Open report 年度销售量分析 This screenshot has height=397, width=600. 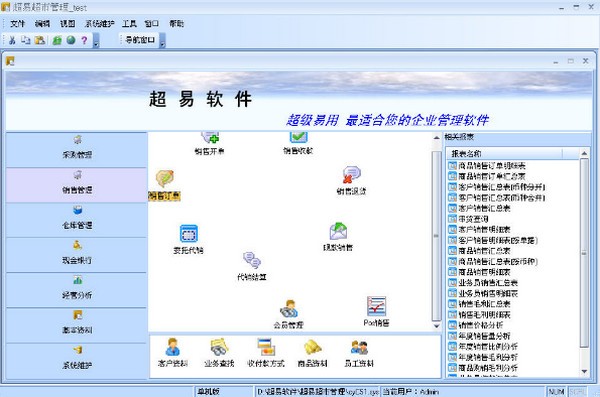[x=484, y=336]
